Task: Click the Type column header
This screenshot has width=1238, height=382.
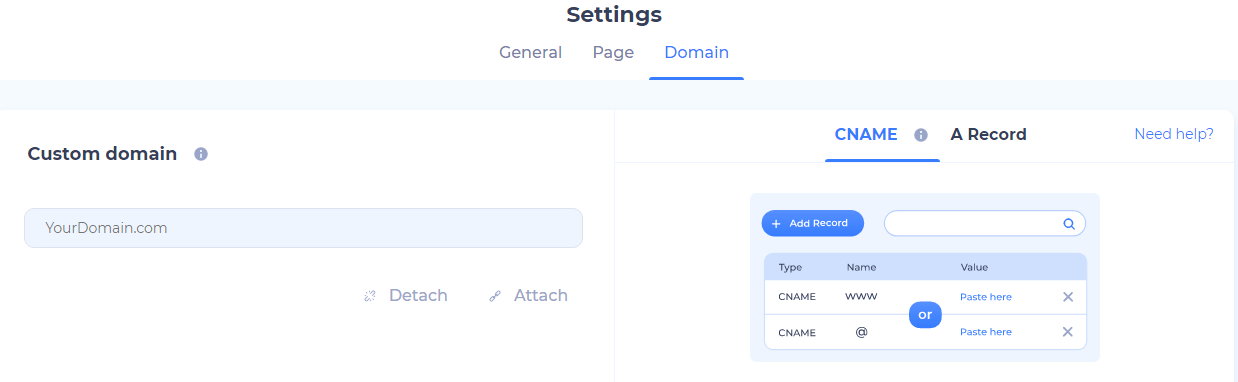Action: pyautogui.click(x=791, y=267)
